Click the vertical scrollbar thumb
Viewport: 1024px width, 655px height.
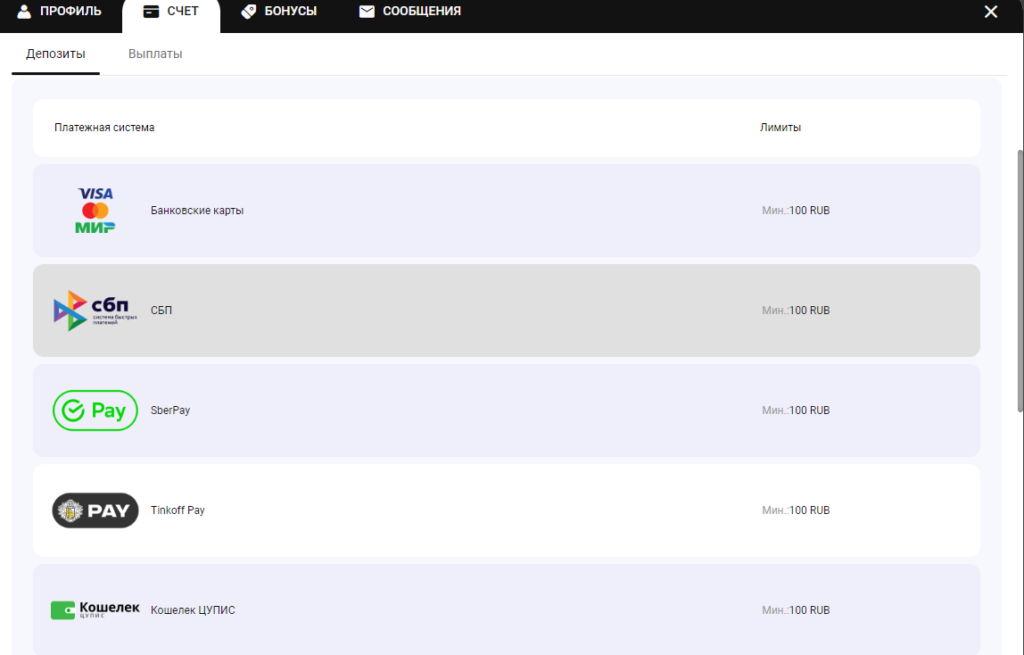point(1020,281)
